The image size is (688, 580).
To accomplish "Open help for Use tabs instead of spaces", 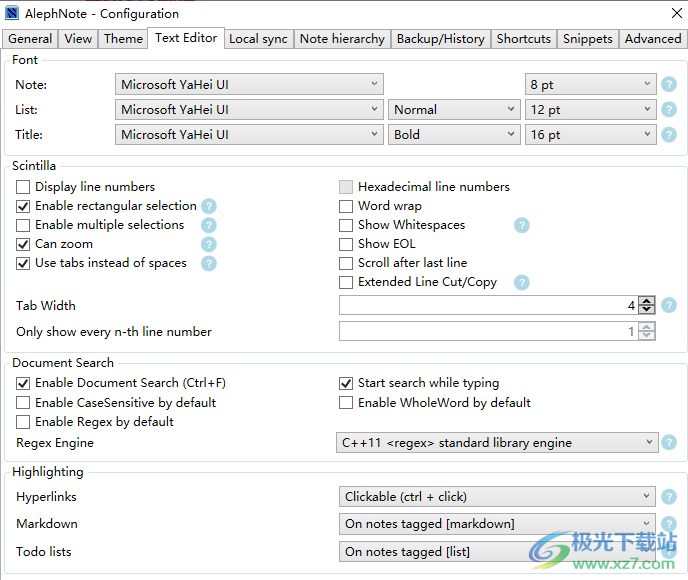I will point(209,263).
